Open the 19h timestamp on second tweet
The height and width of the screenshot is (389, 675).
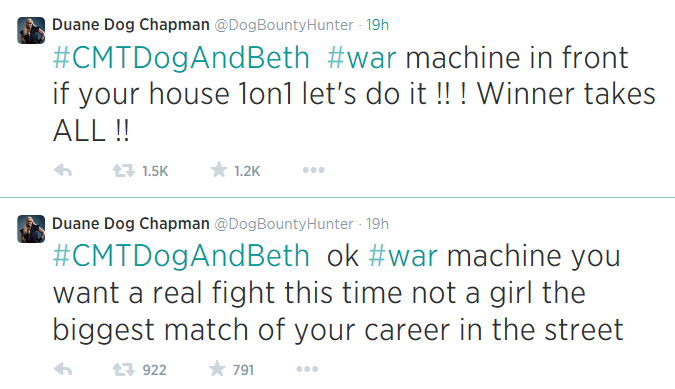(x=378, y=224)
